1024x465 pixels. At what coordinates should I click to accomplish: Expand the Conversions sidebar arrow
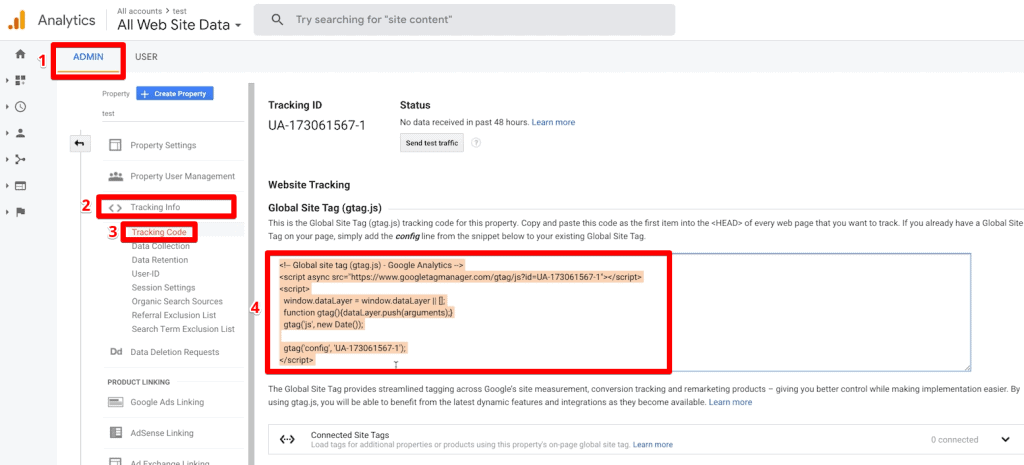7,212
